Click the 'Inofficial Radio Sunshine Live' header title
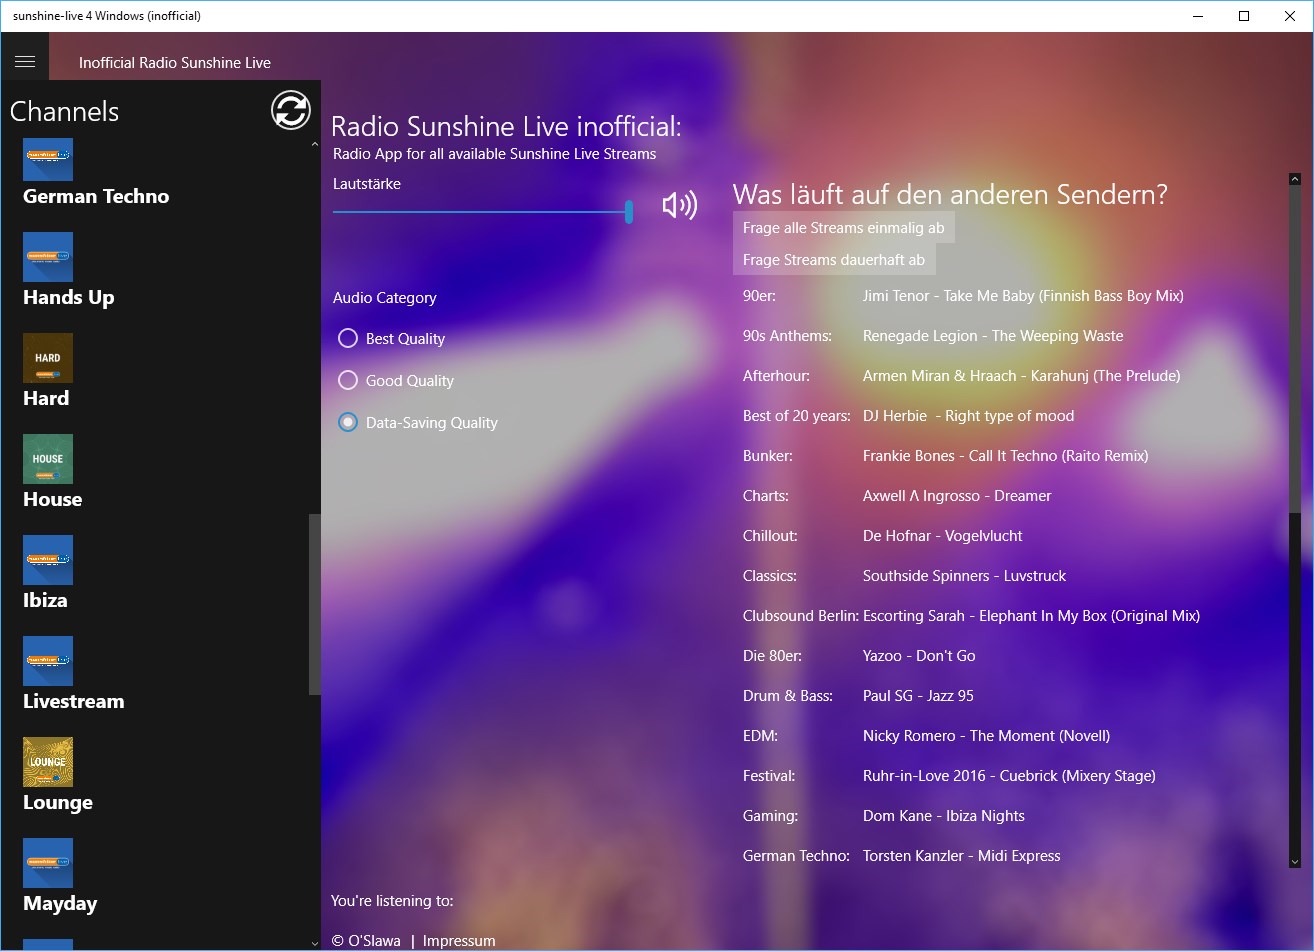This screenshot has height=951, width=1314. click(175, 62)
